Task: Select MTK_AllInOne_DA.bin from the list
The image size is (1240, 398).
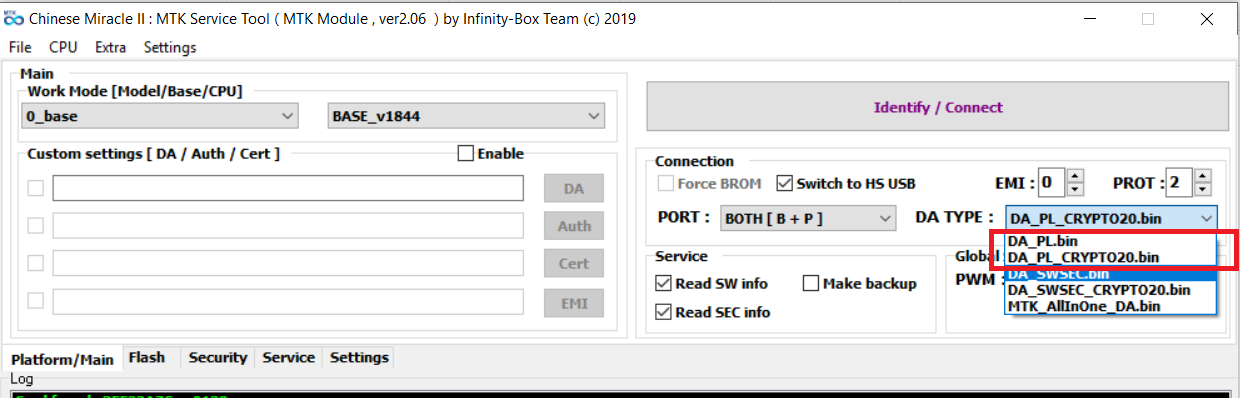Action: pyautogui.click(x=1111, y=305)
